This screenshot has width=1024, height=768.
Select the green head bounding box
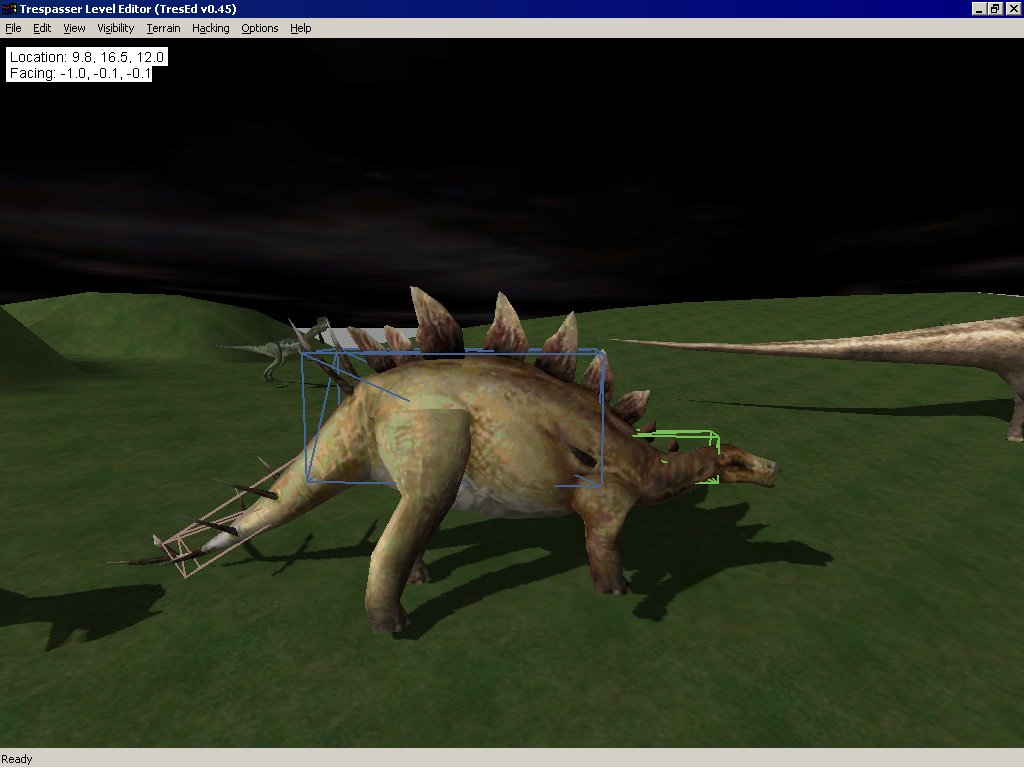coord(679,456)
